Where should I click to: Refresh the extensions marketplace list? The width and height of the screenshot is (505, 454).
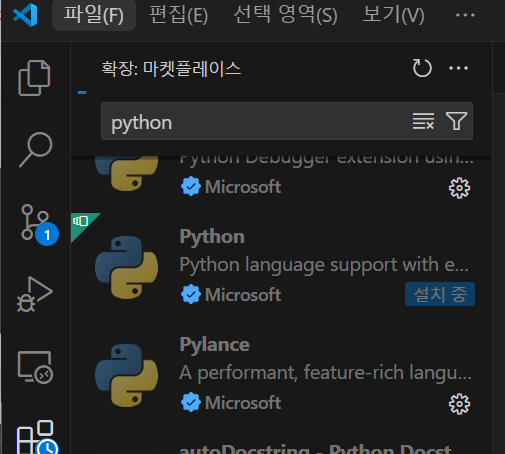(422, 68)
